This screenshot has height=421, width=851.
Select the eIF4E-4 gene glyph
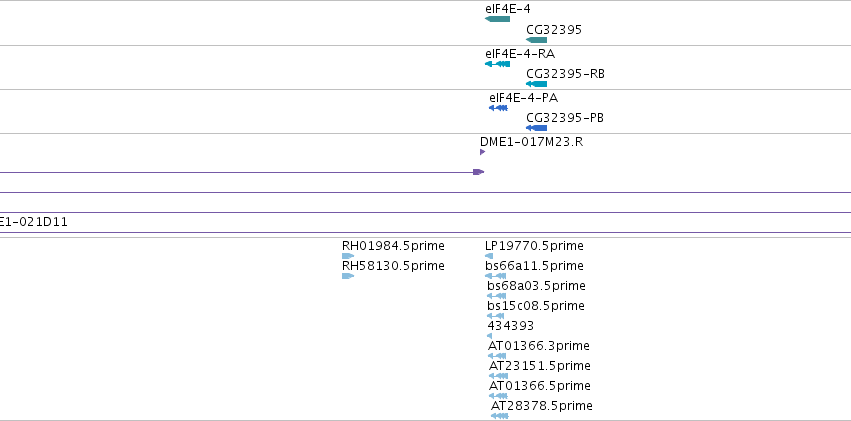(x=497, y=19)
